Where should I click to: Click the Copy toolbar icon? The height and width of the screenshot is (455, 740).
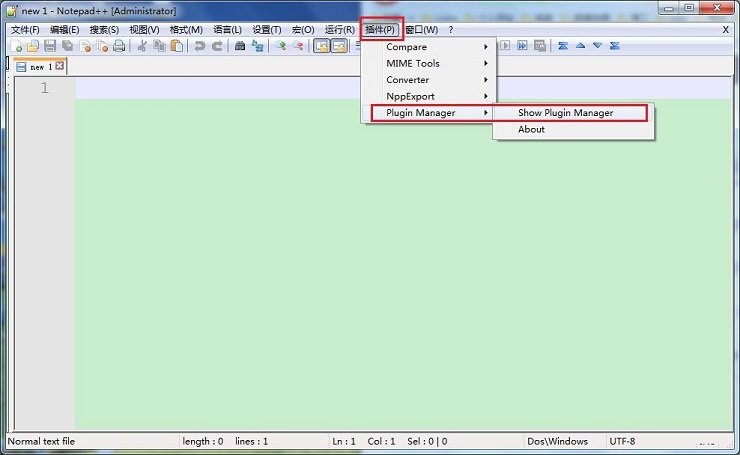[160, 46]
